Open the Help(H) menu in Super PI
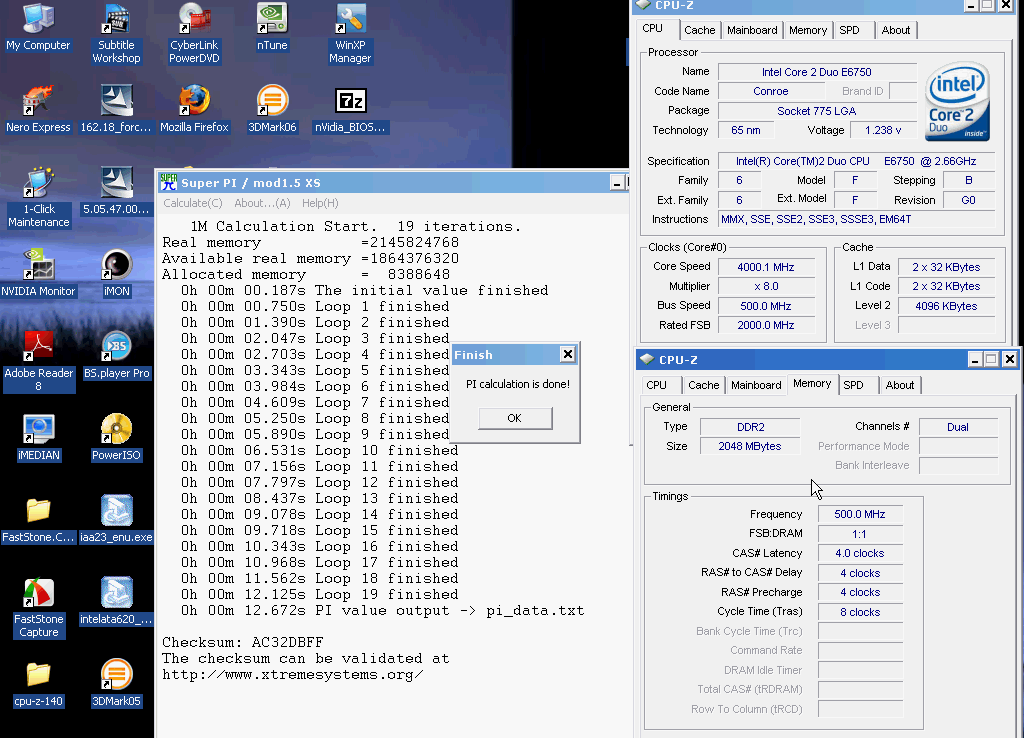Image resolution: width=1024 pixels, height=738 pixels. [320, 203]
